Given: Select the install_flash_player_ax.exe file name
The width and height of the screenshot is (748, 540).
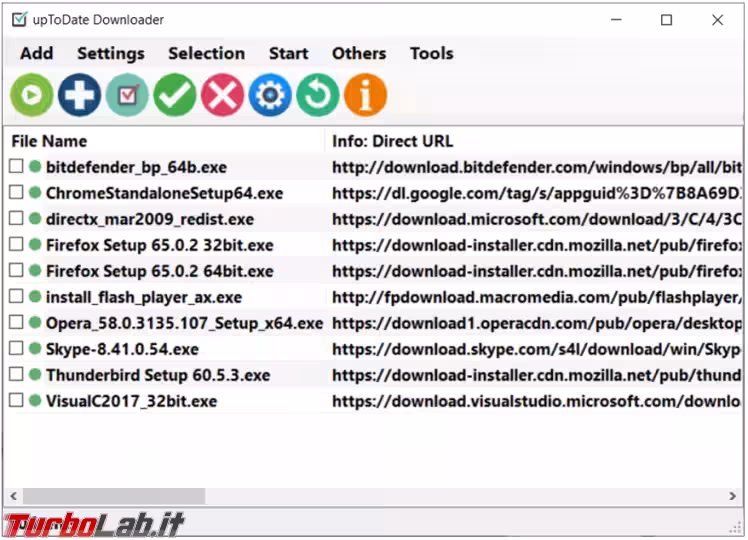Looking at the screenshot, I should 144,297.
